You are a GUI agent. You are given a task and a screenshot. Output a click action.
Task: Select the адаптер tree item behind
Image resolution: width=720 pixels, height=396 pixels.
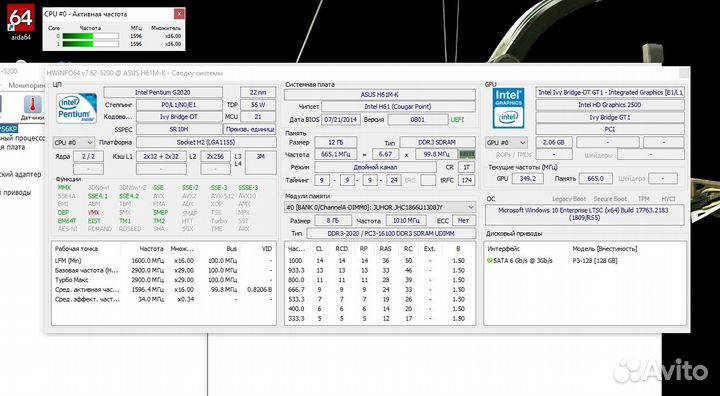click(x=21, y=174)
